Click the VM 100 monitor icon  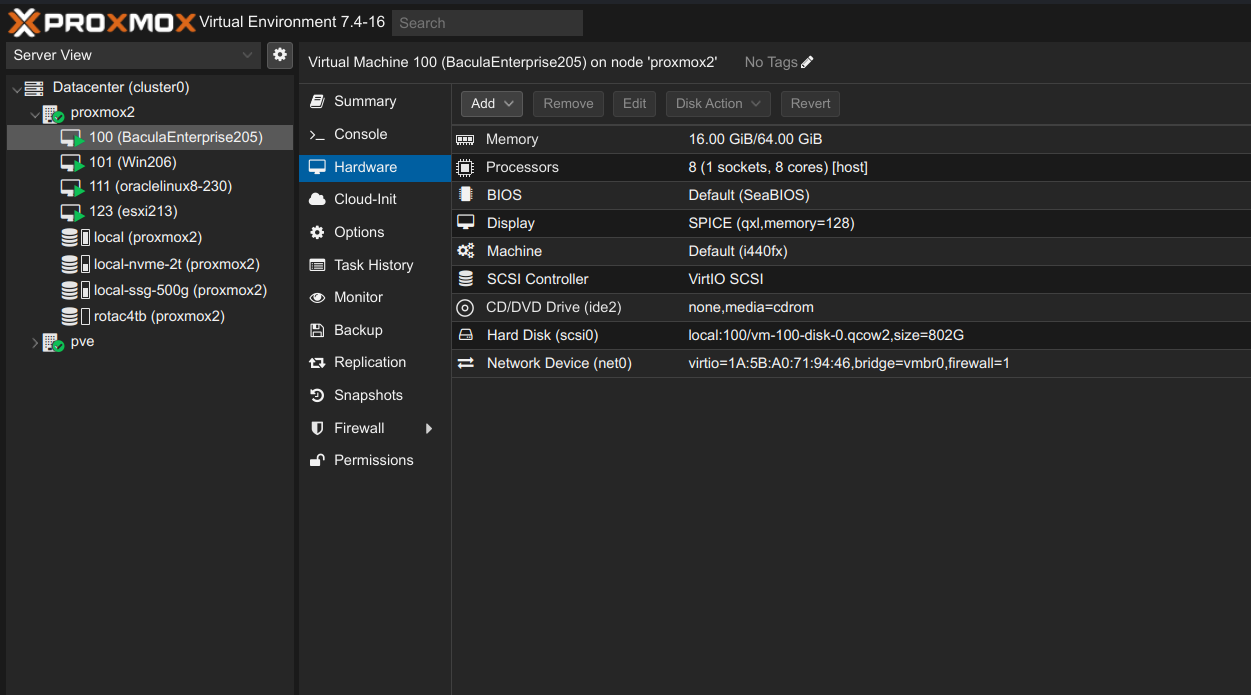72,138
